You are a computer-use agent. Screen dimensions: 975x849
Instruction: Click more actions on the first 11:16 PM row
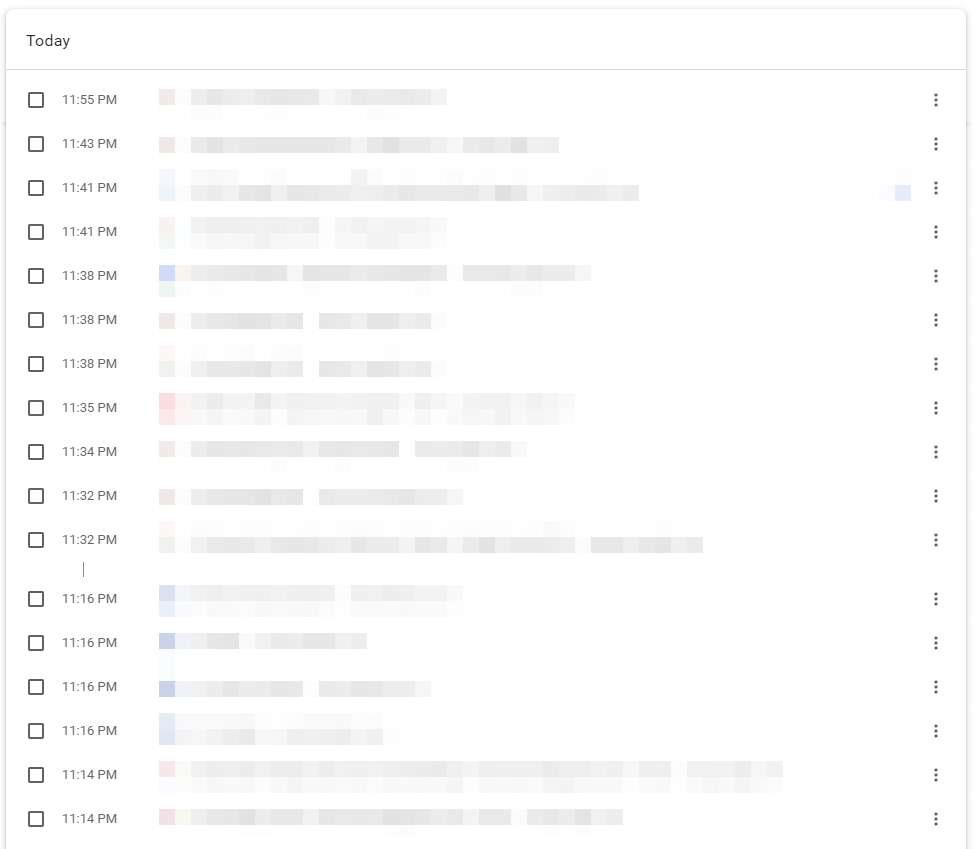935,599
